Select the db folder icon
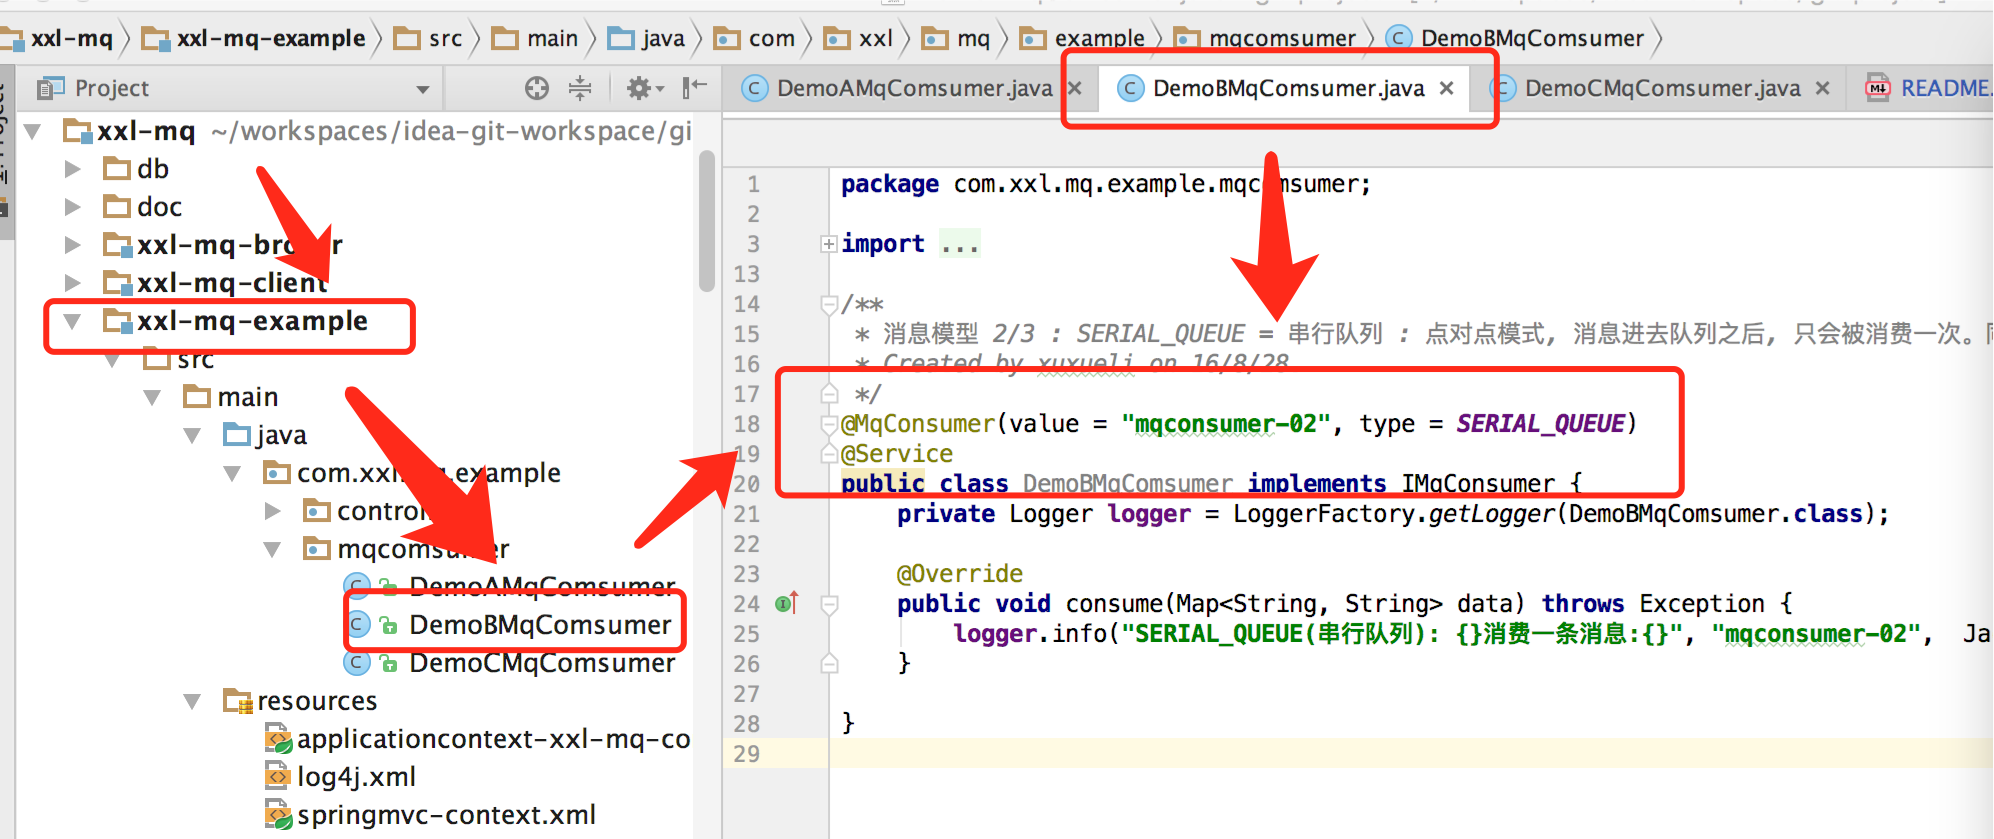The height and width of the screenshot is (839, 1994). point(117,168)
